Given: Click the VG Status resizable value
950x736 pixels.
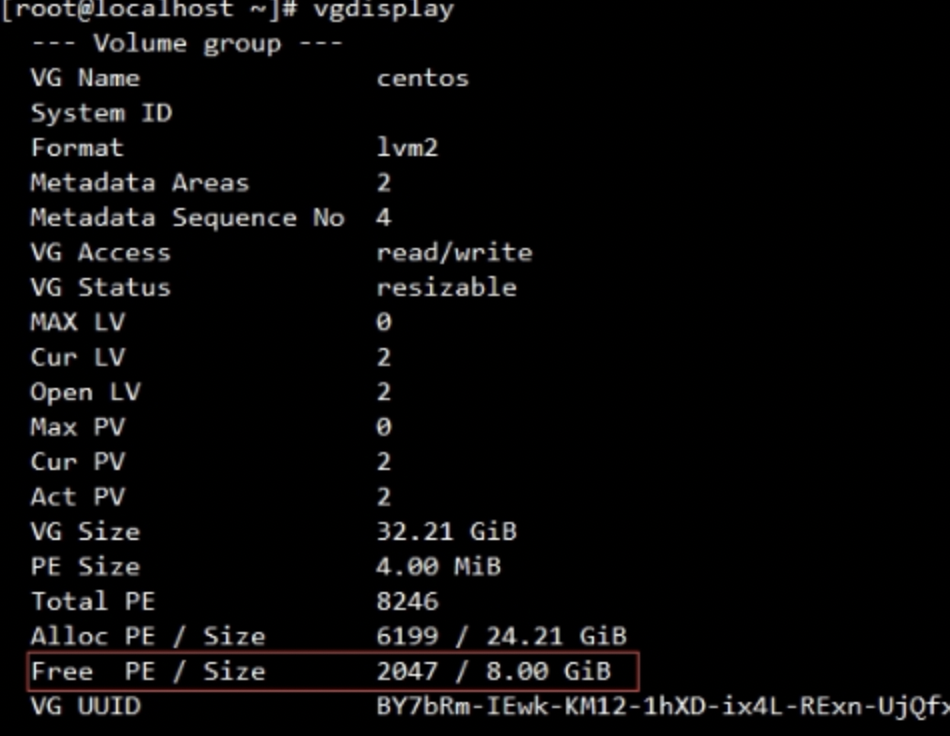Looking at the screenshot, I should pos(447,287).
